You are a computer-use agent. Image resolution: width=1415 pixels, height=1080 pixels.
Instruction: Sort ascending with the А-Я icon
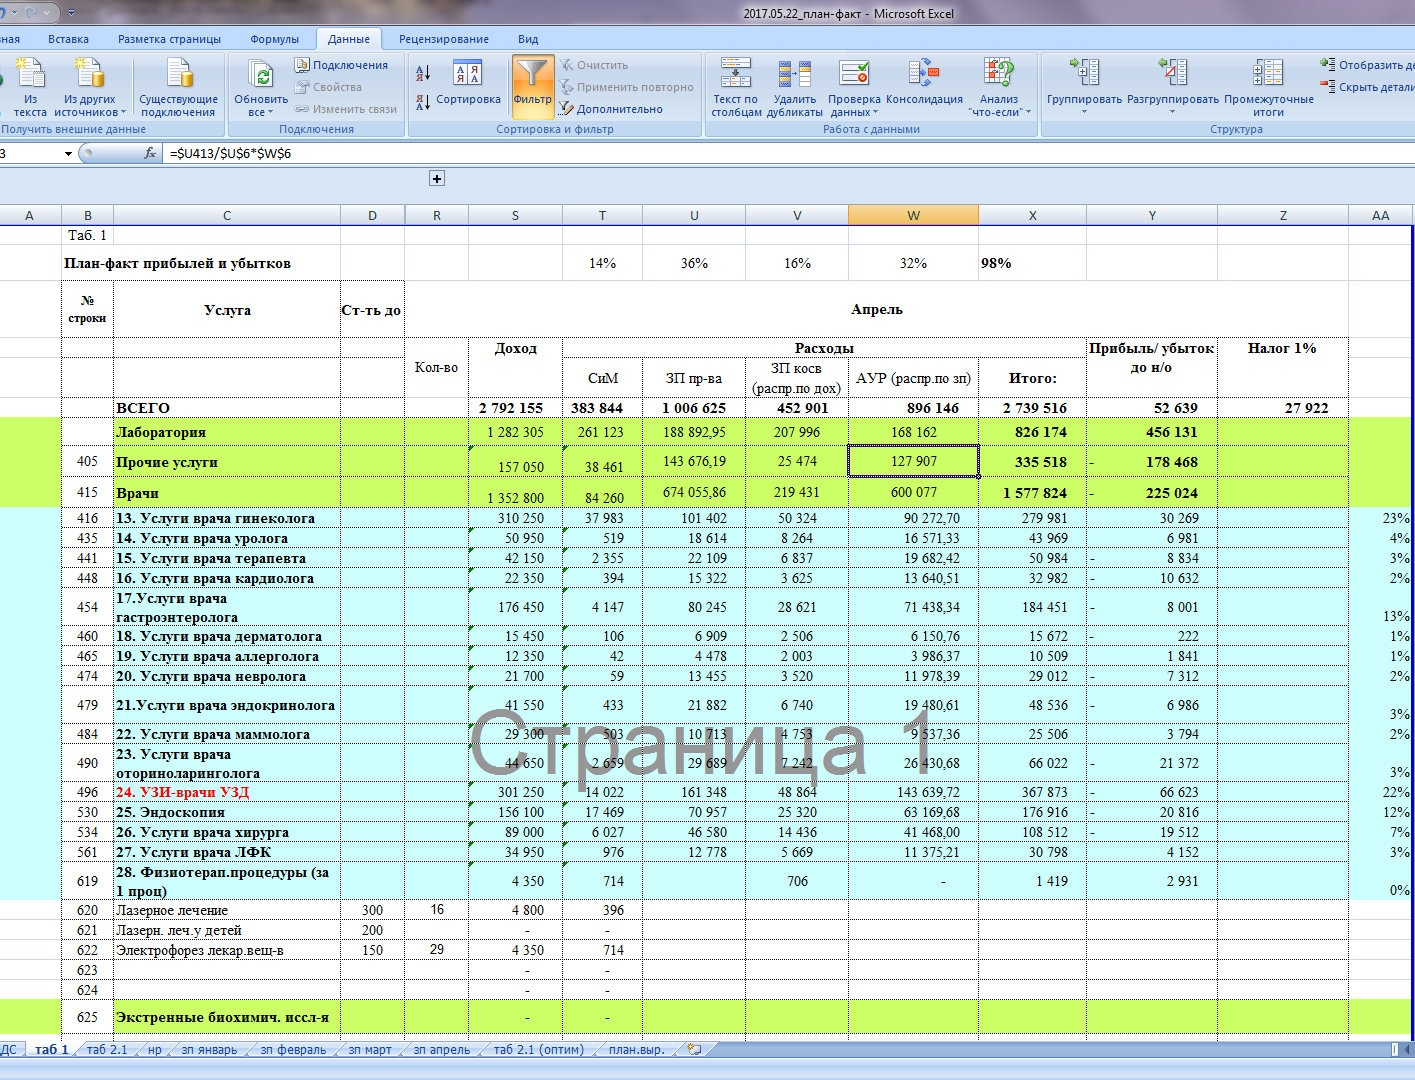click(423, 73)
